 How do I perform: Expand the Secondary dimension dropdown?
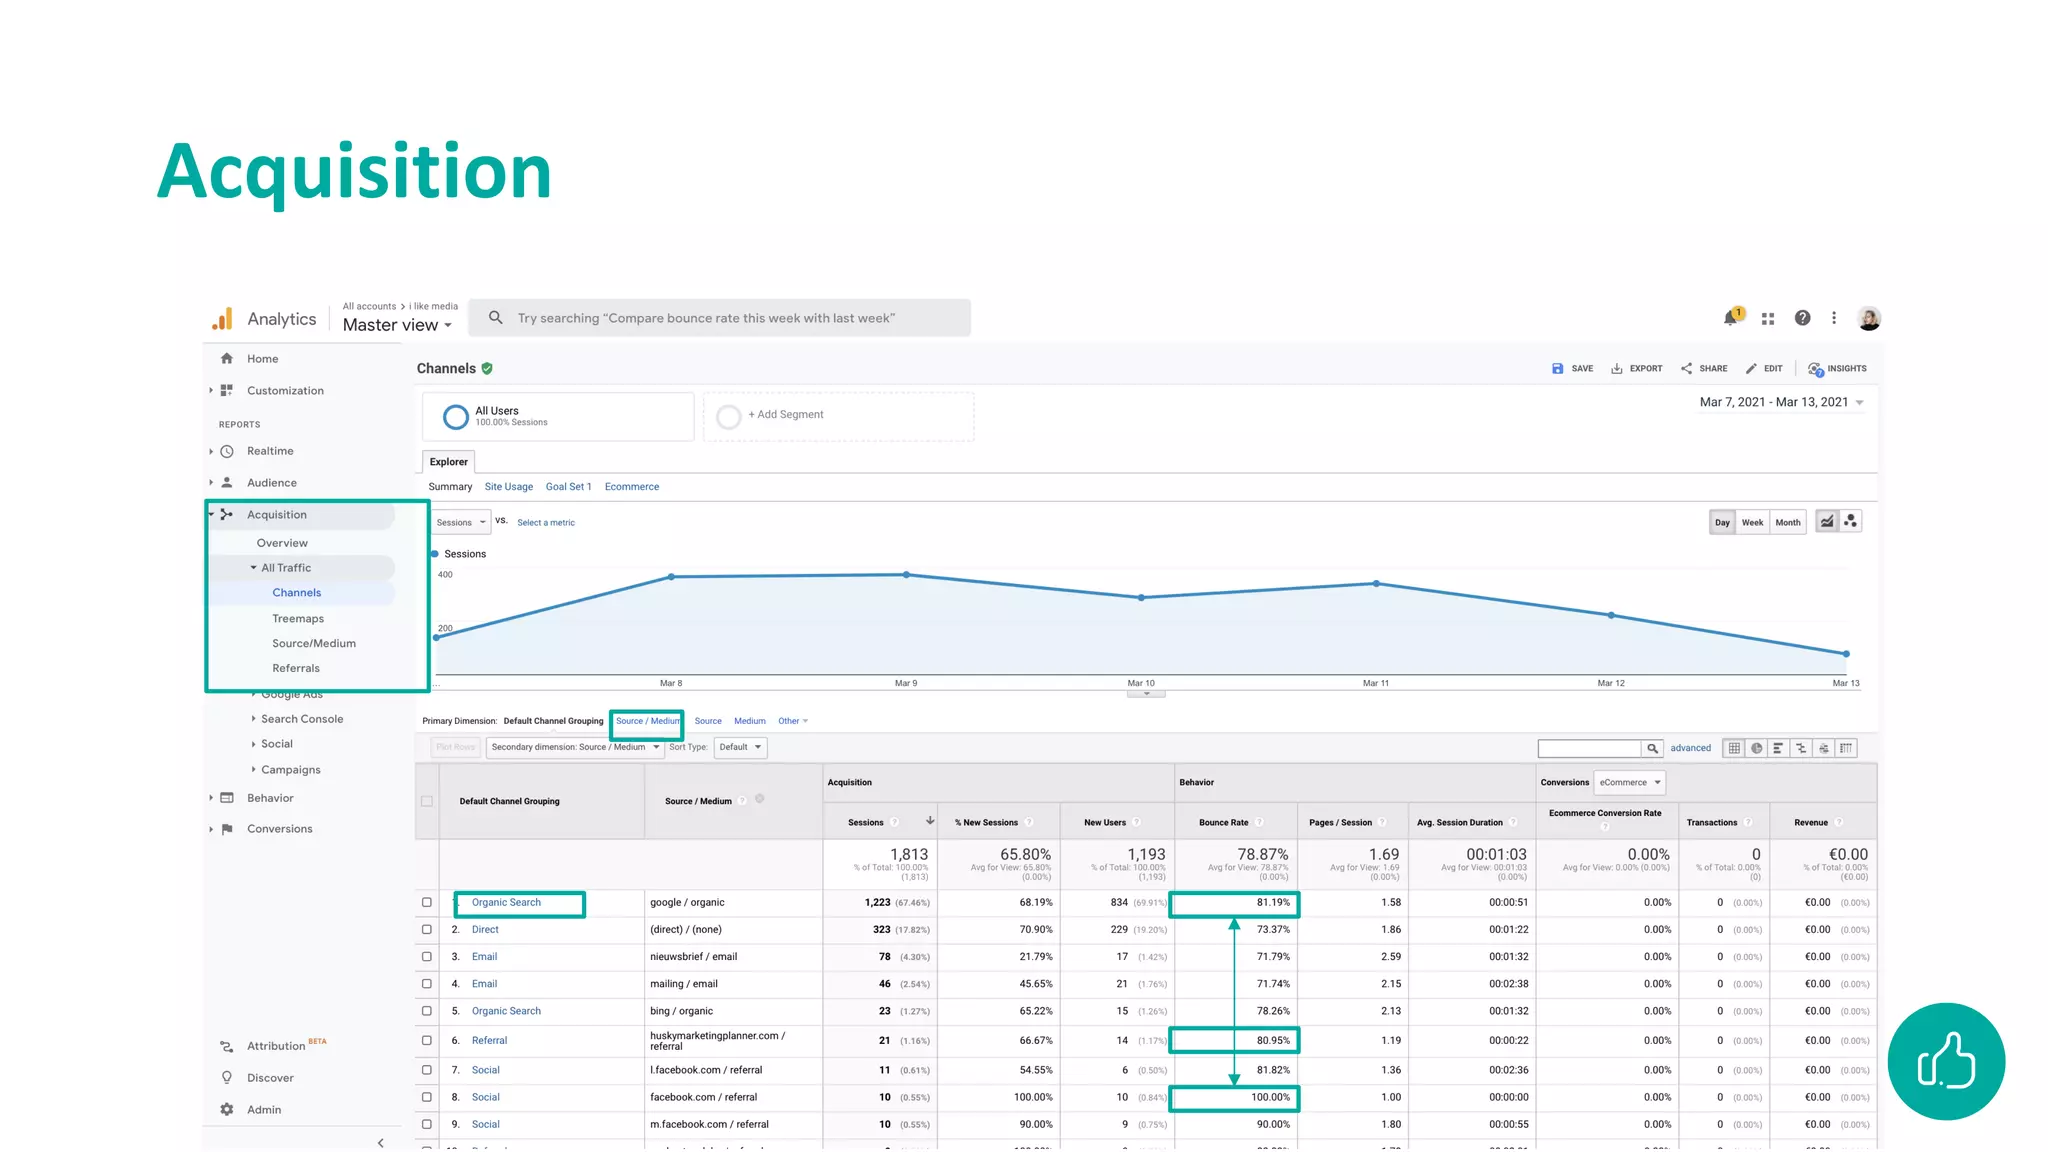tap(575, 748)
